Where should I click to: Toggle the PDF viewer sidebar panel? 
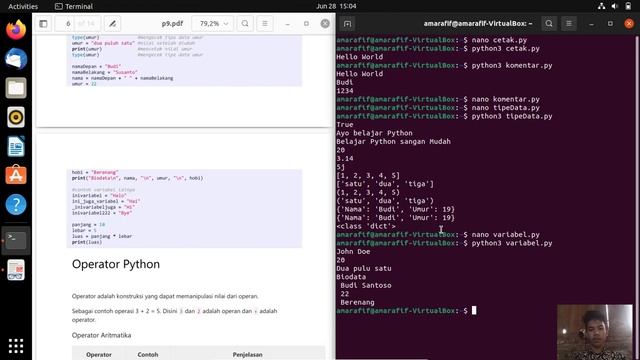(43, 24)
